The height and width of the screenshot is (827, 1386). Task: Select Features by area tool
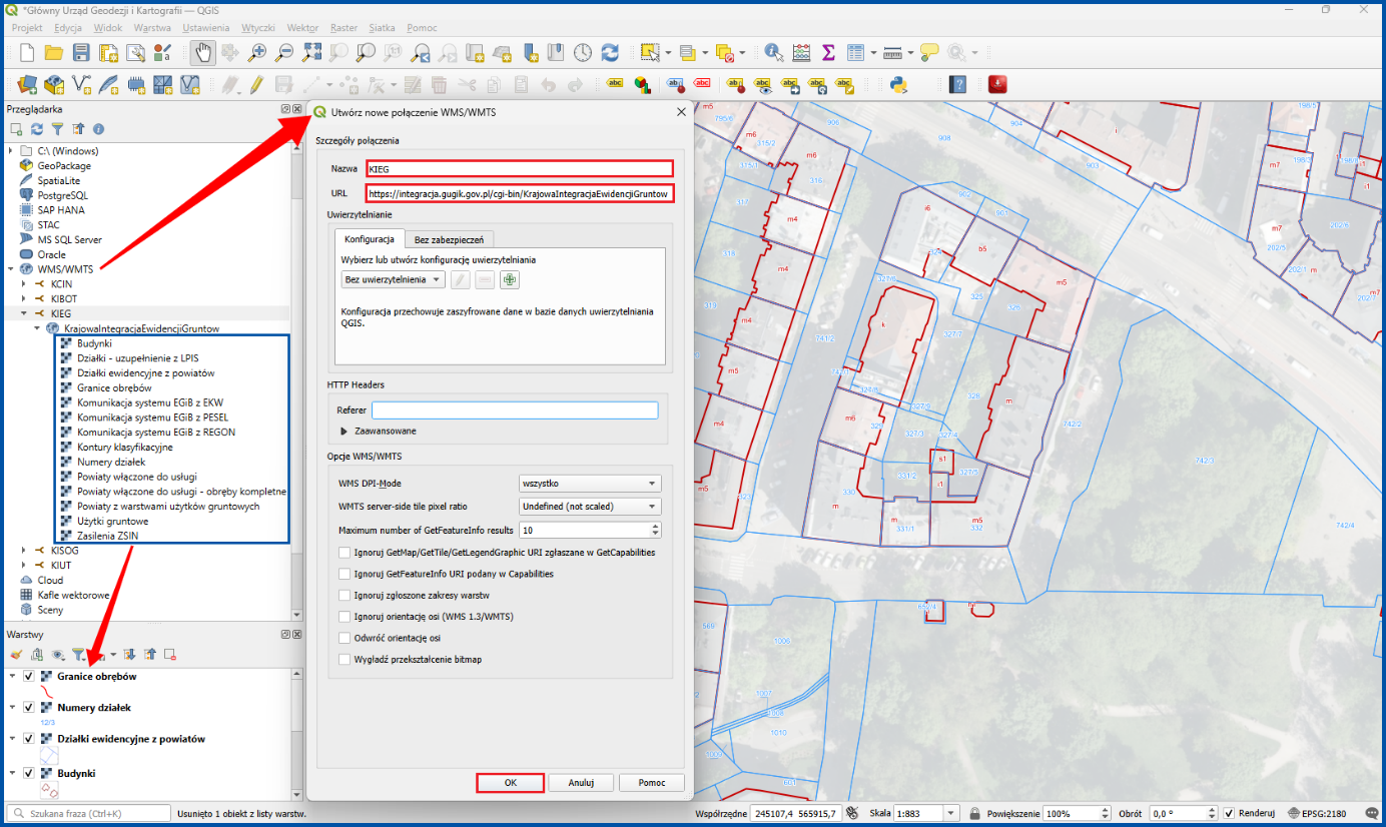coord(649,52)
